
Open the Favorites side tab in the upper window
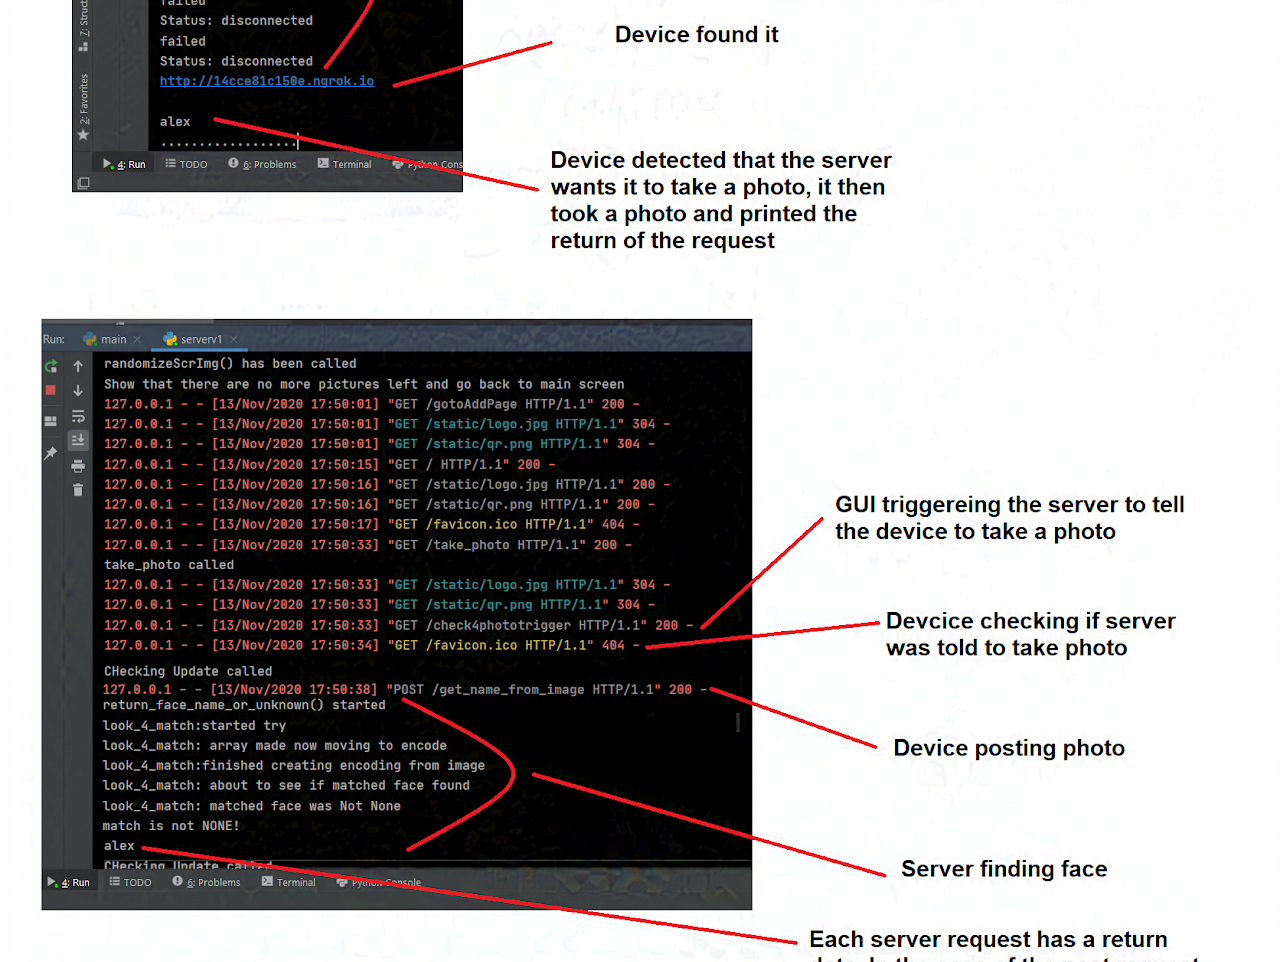click(x=84, y=107)
